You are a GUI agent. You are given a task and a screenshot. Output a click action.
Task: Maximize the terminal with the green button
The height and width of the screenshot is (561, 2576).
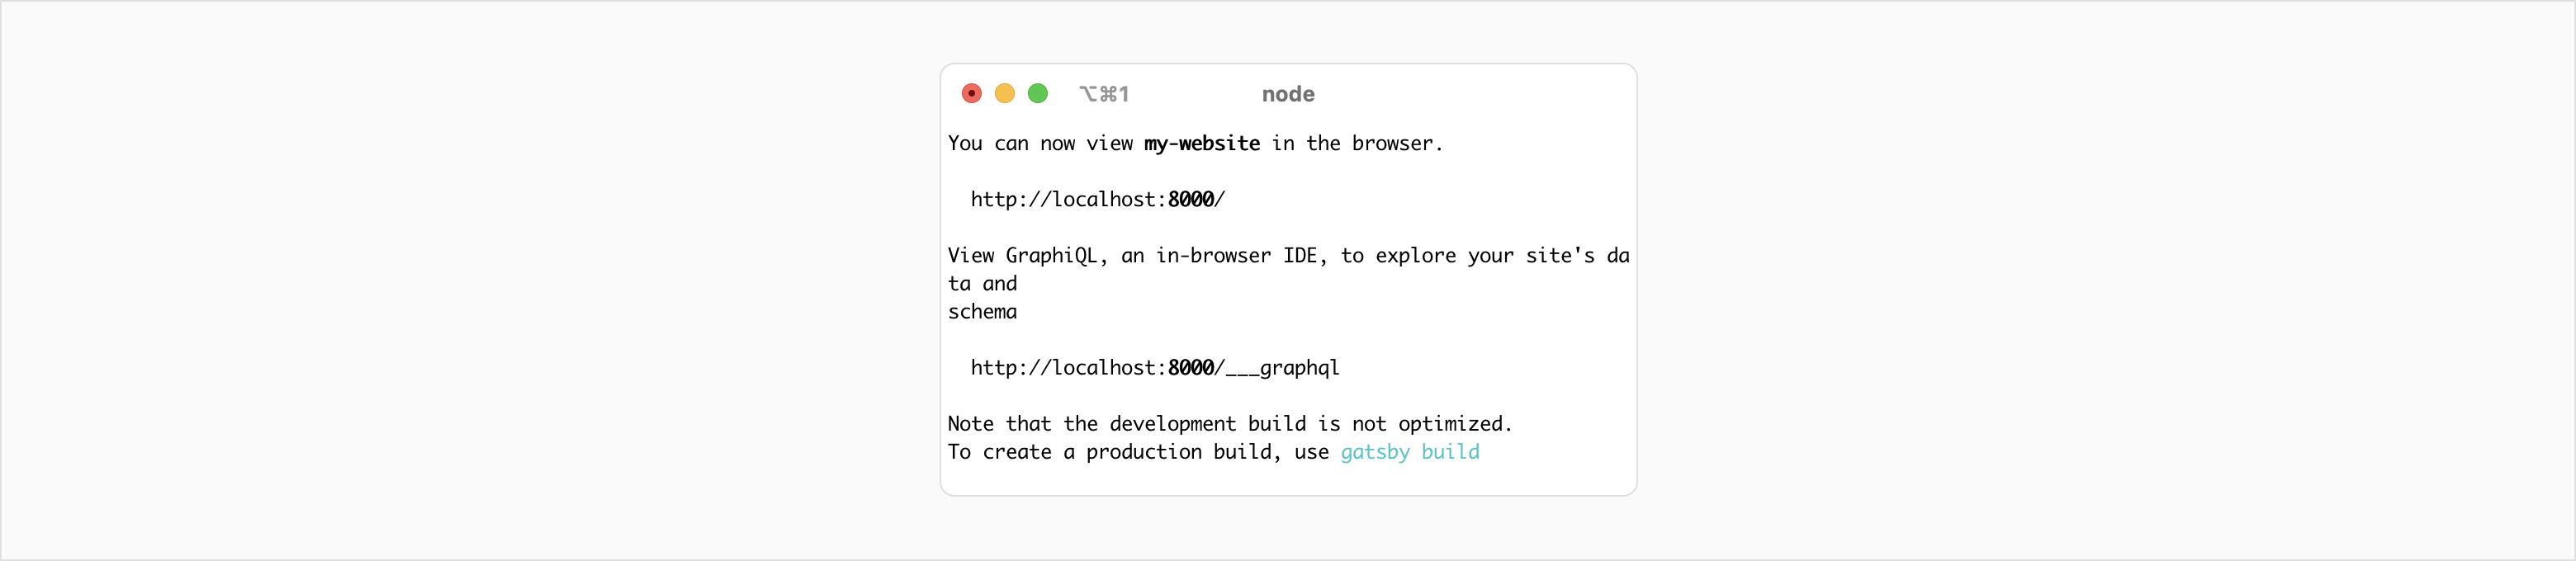point(1038,93)
